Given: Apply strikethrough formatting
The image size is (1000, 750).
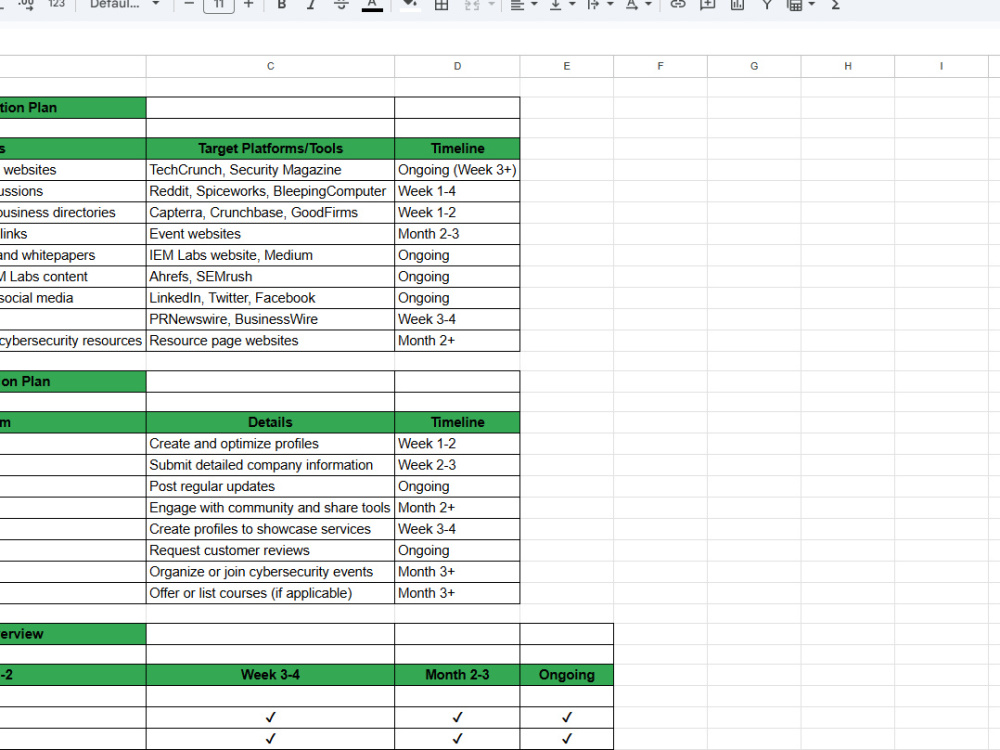Looking at the screenshot, I should (341, 4).
